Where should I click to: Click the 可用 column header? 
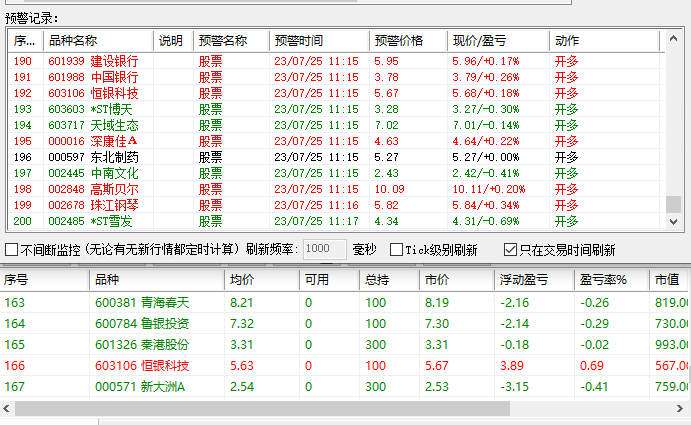tap(329, 280)
